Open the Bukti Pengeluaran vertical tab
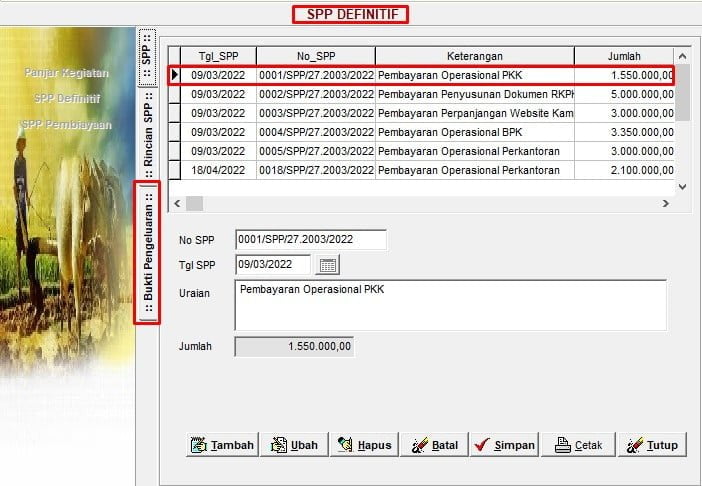The width and height of the screenshot is (702, 486). 148,252
